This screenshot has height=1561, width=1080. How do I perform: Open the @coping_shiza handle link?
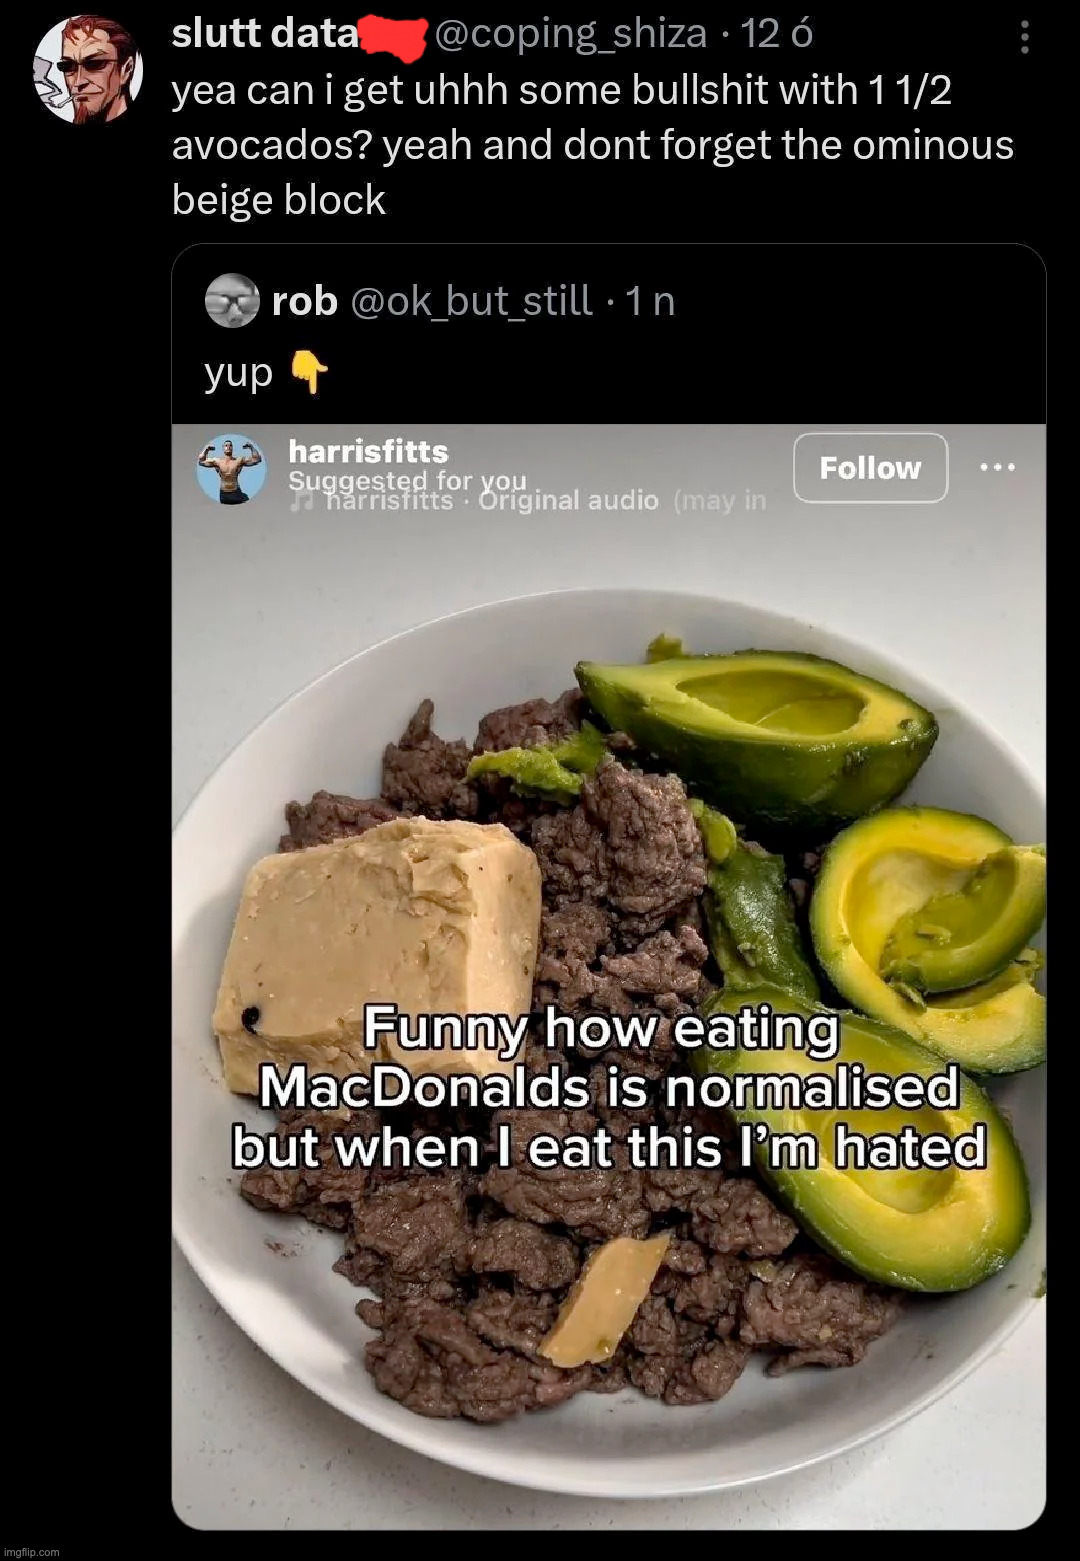[571, 34]
